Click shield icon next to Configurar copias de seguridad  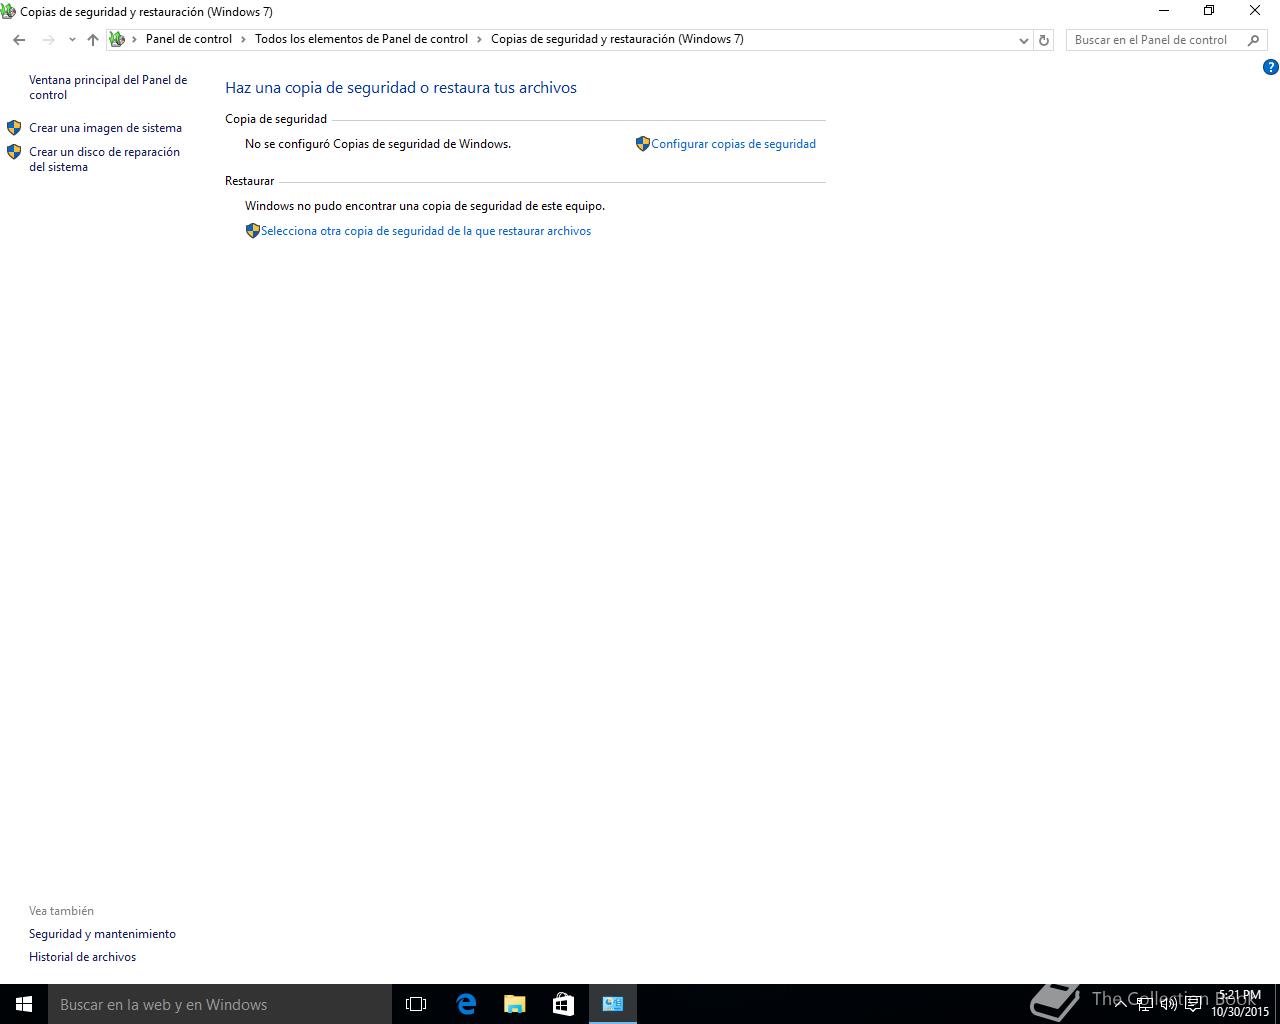tap(643, 144)
